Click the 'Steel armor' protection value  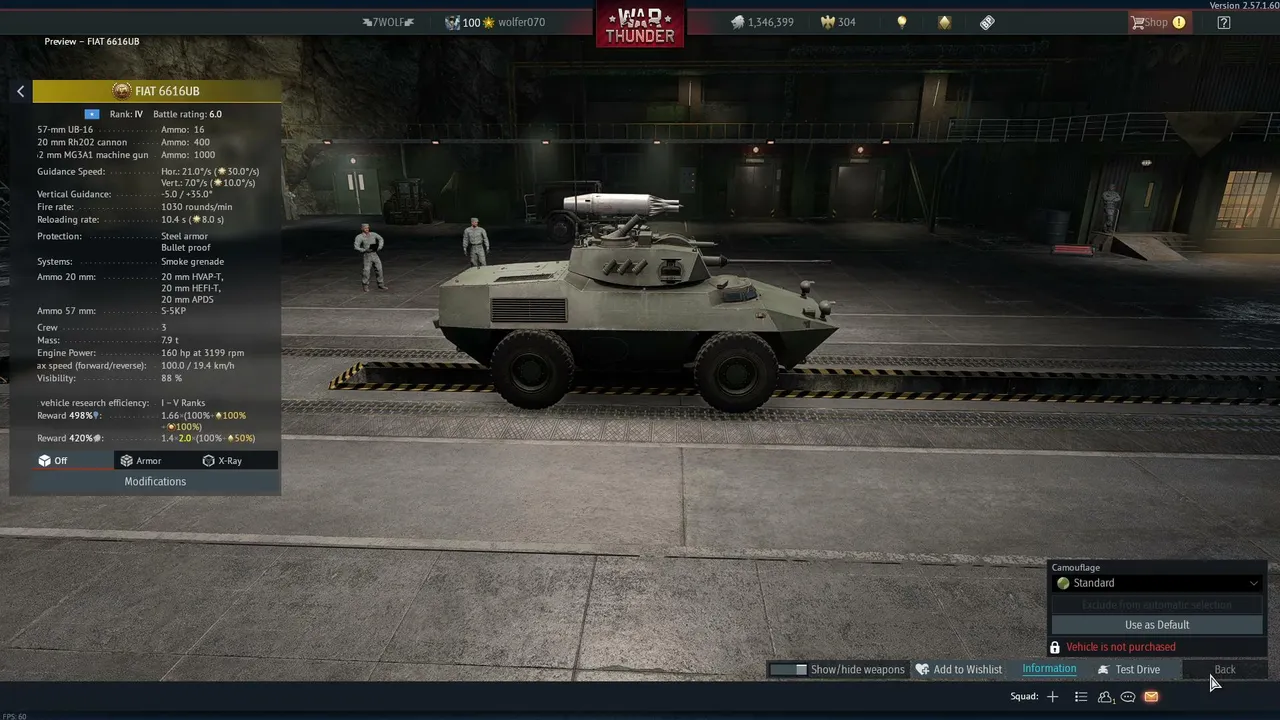point(185,237)
